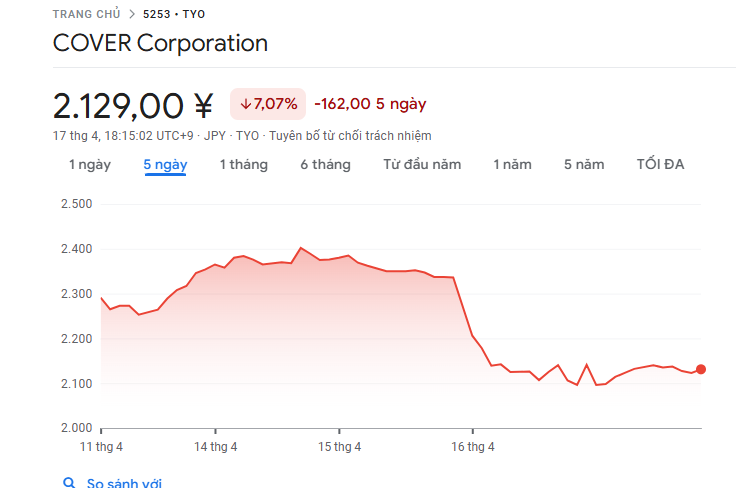Click the red endpoint dot on the chart
This screenshot has height=488, width=736.
pos(701,369)
